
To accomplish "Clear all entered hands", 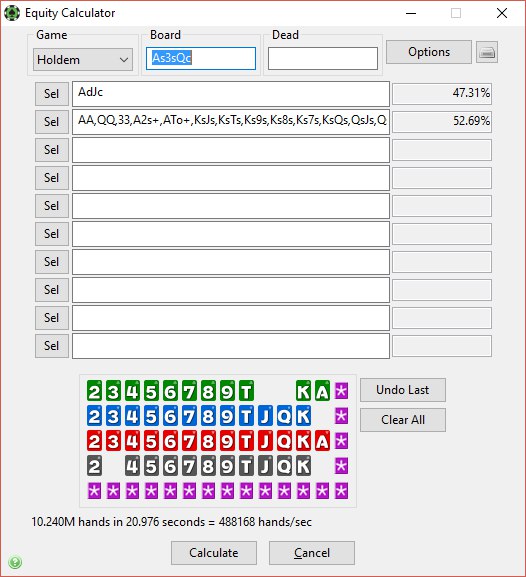I will point(403,420).
